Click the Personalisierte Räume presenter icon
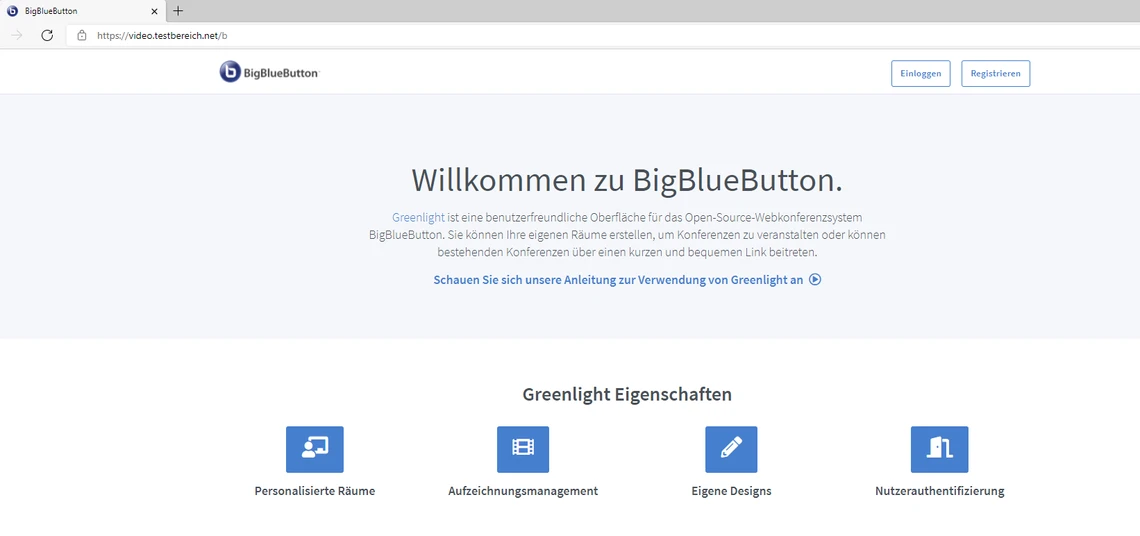The image size is (1140, 536). (x=314, y=449)
